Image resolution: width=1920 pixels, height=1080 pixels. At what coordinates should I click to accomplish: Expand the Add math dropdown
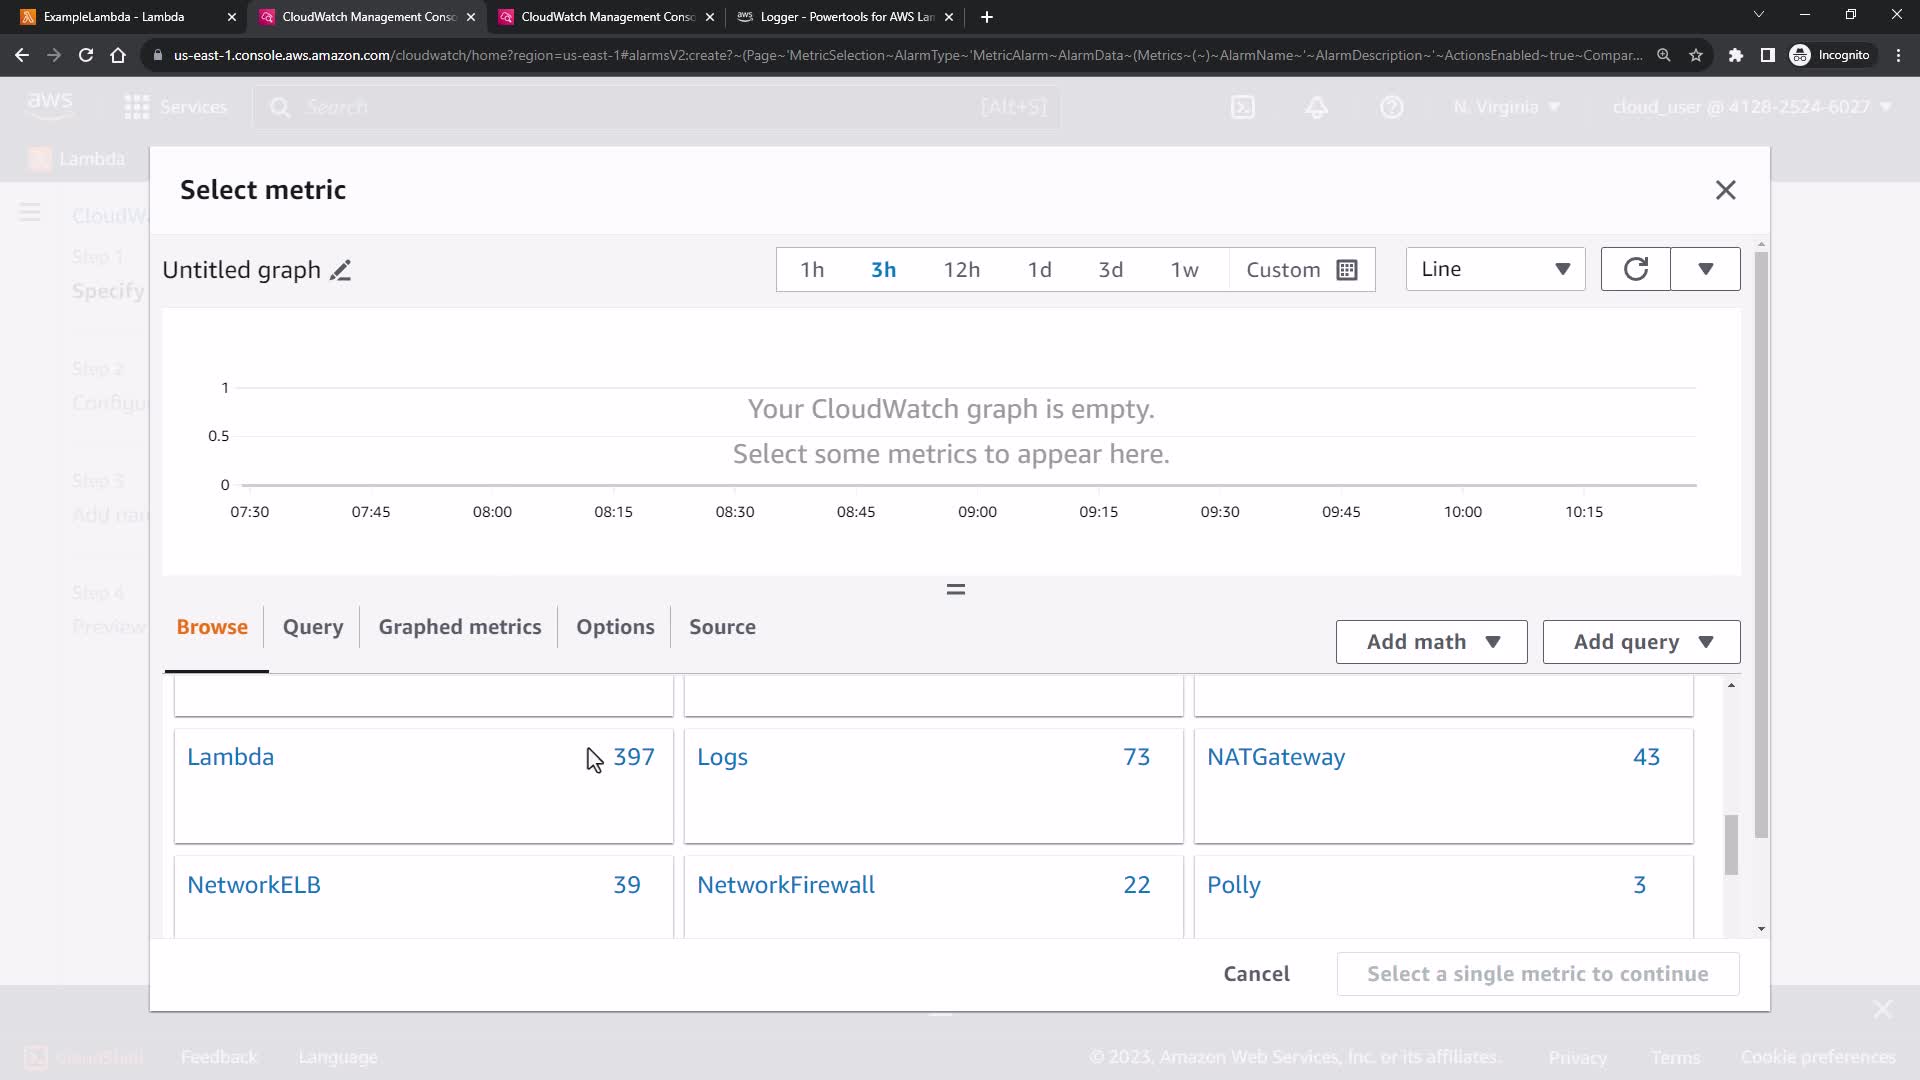(x=1431, y=642)
